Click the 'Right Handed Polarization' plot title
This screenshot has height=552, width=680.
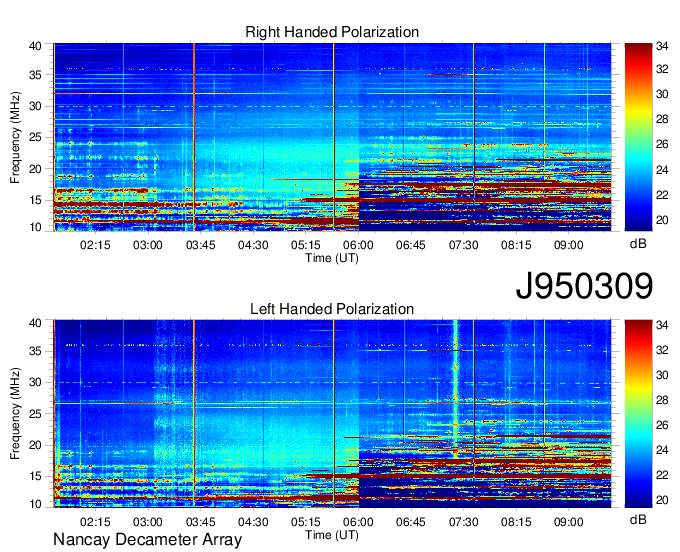(332, 32)
